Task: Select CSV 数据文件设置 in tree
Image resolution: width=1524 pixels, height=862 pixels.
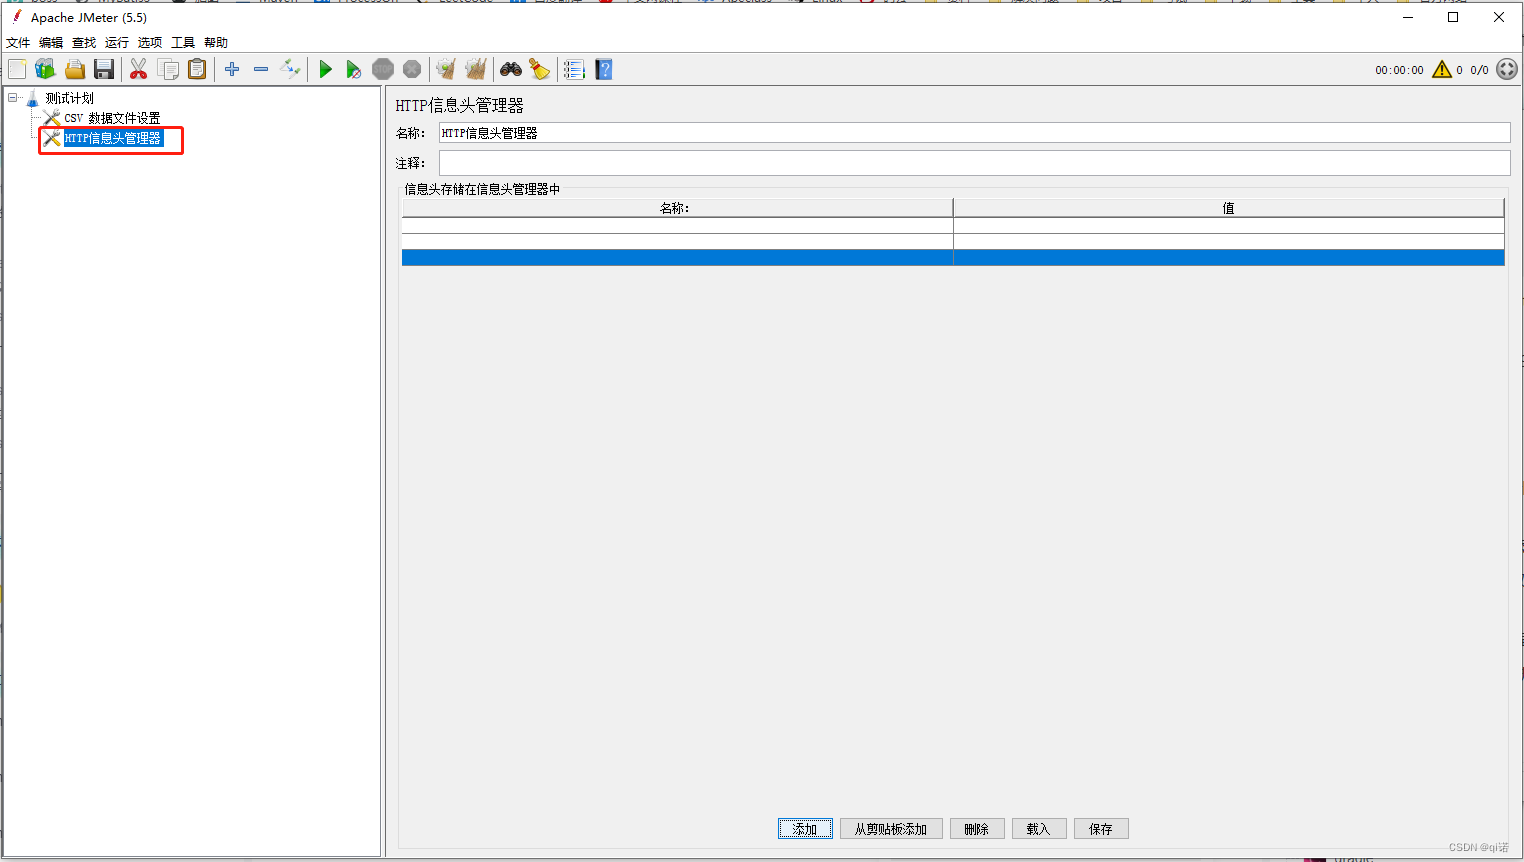Action: (112, 118)
